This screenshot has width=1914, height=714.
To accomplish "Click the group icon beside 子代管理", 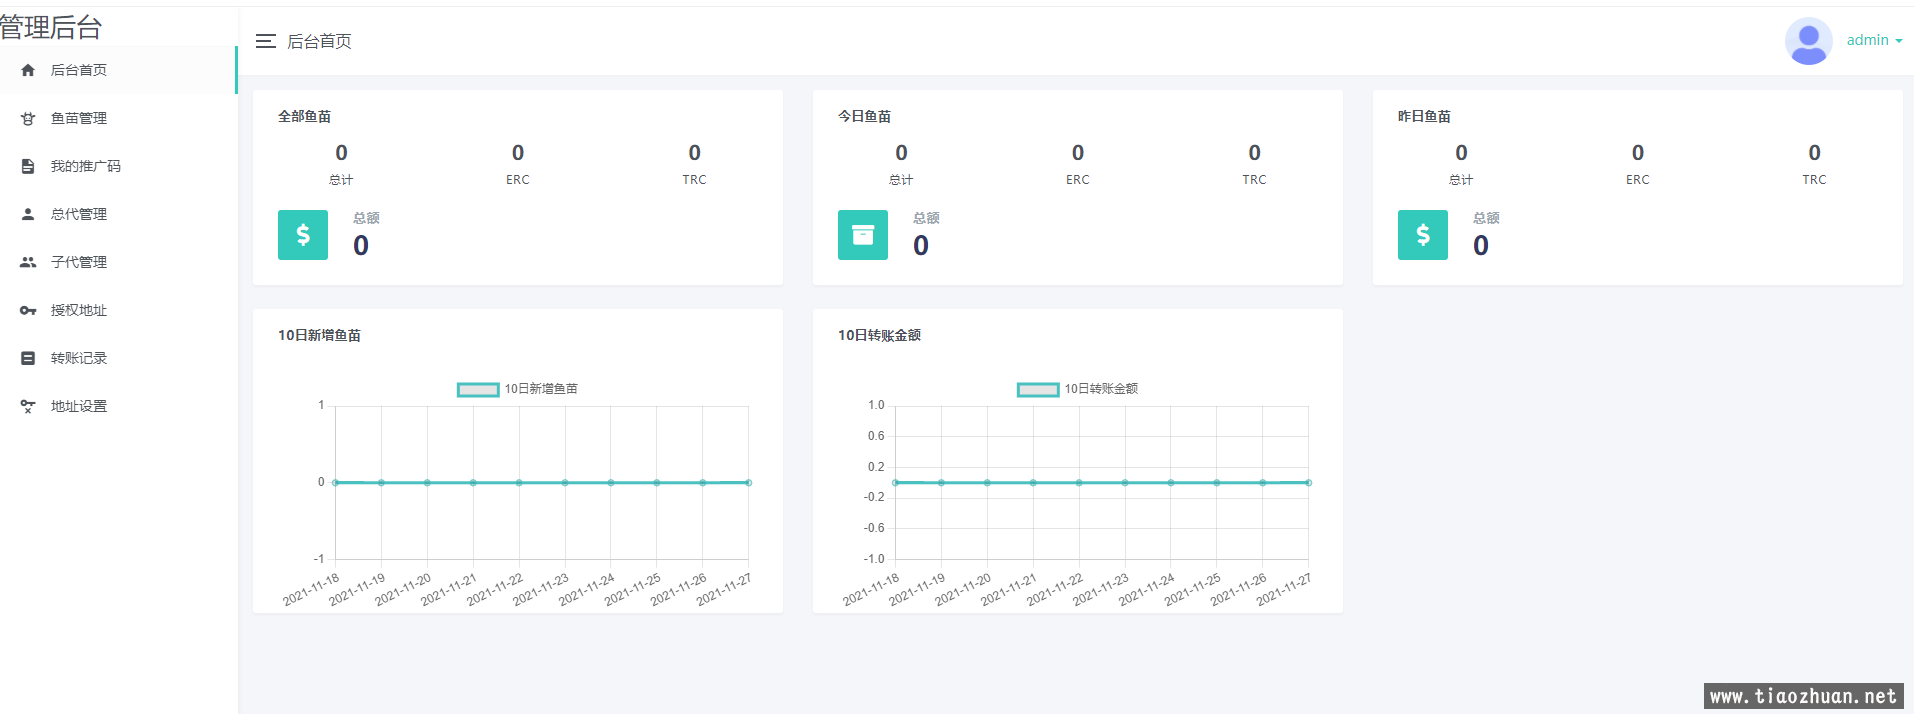I will point(28,262).
